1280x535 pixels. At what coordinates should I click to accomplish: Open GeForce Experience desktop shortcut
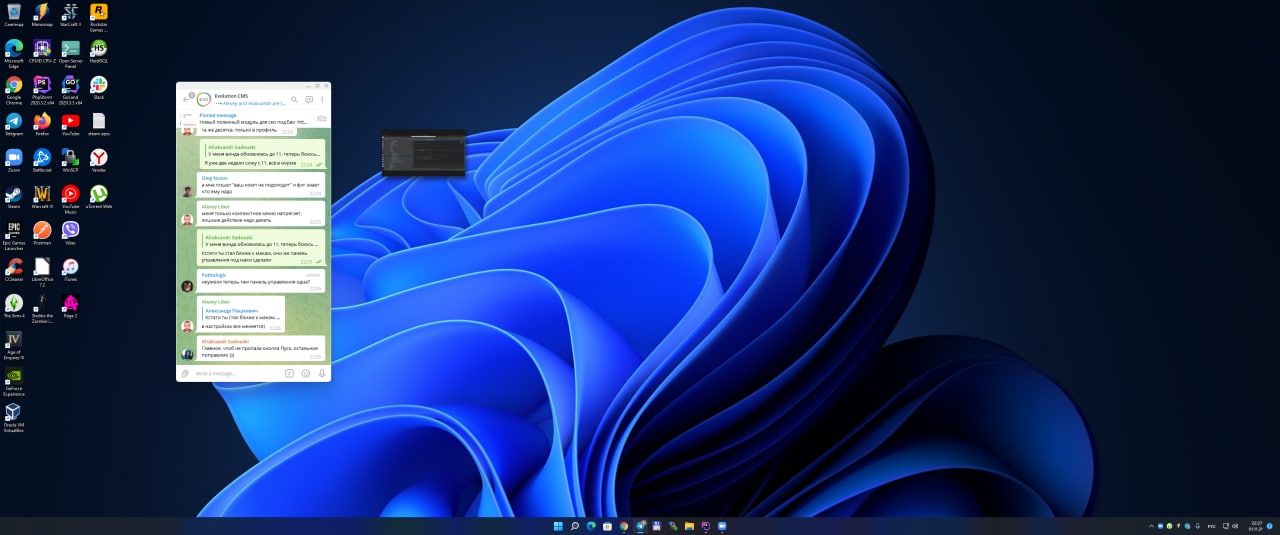[13, 382]
